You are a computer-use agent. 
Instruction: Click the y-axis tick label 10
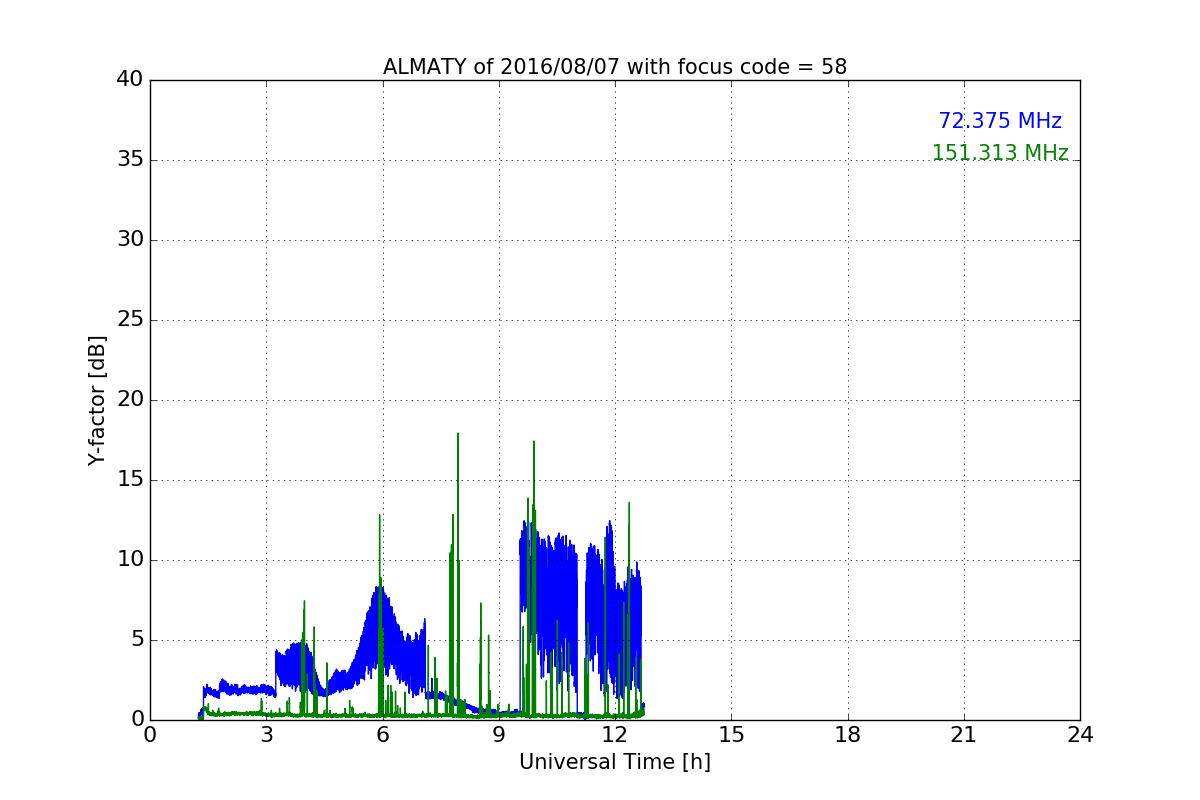pyautogui.click(x=130, y=560)
